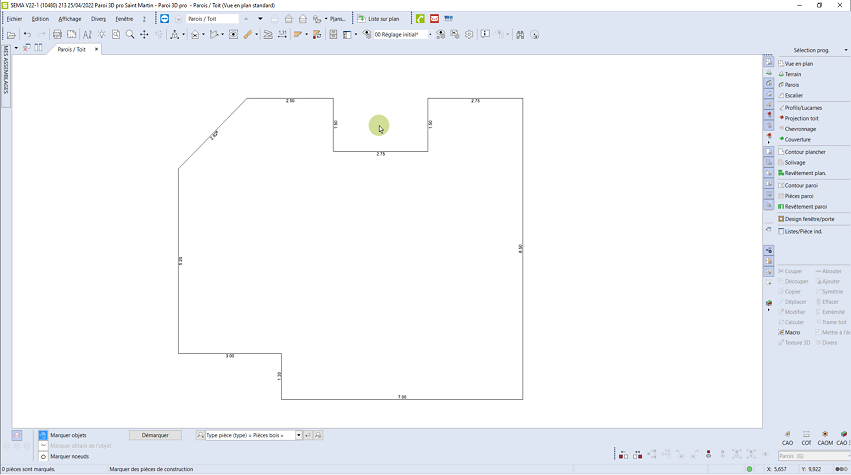This screenshot has width=851, height=475.
Task: Click the Démarquer button
Action: (x=155, y=436)
